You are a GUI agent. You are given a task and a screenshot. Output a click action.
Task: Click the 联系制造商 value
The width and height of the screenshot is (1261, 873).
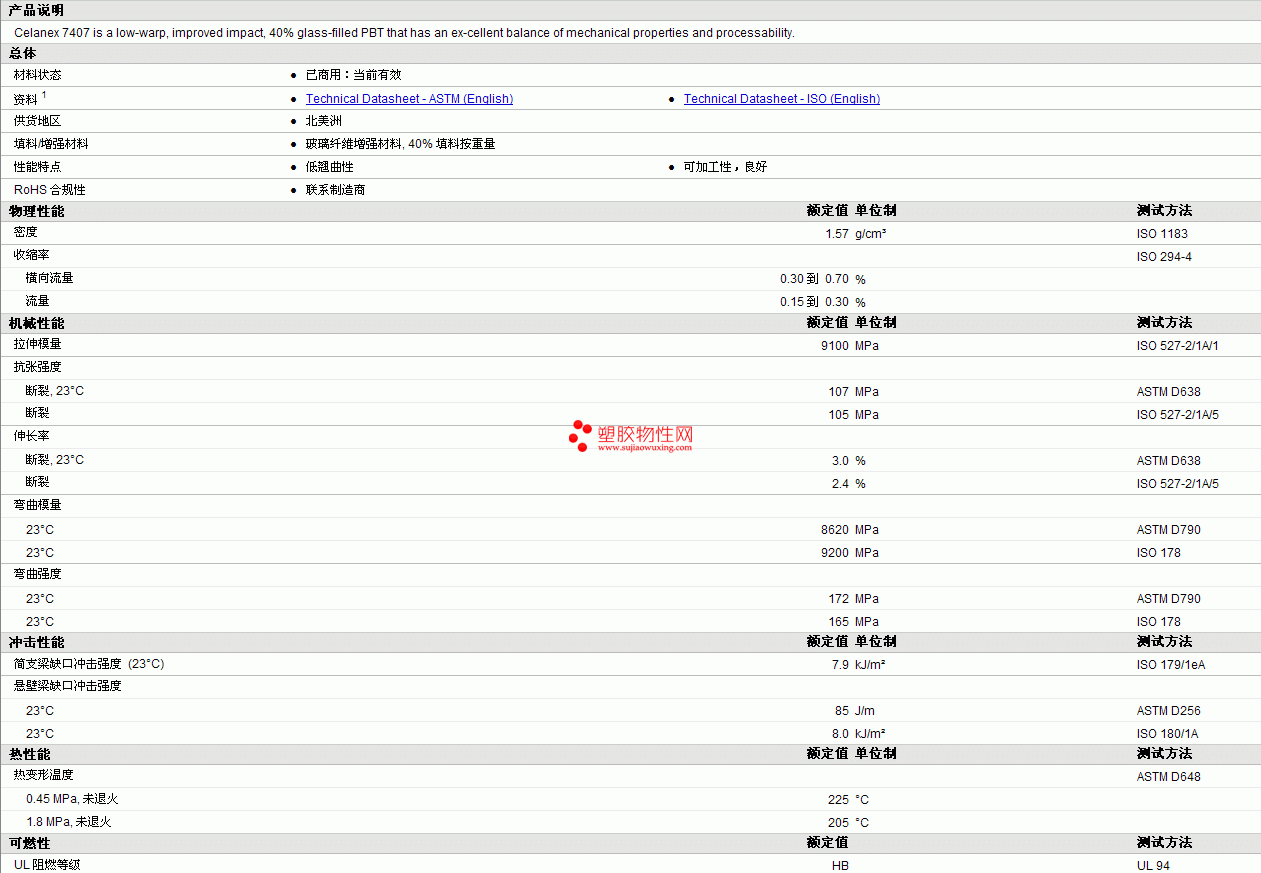336,190
